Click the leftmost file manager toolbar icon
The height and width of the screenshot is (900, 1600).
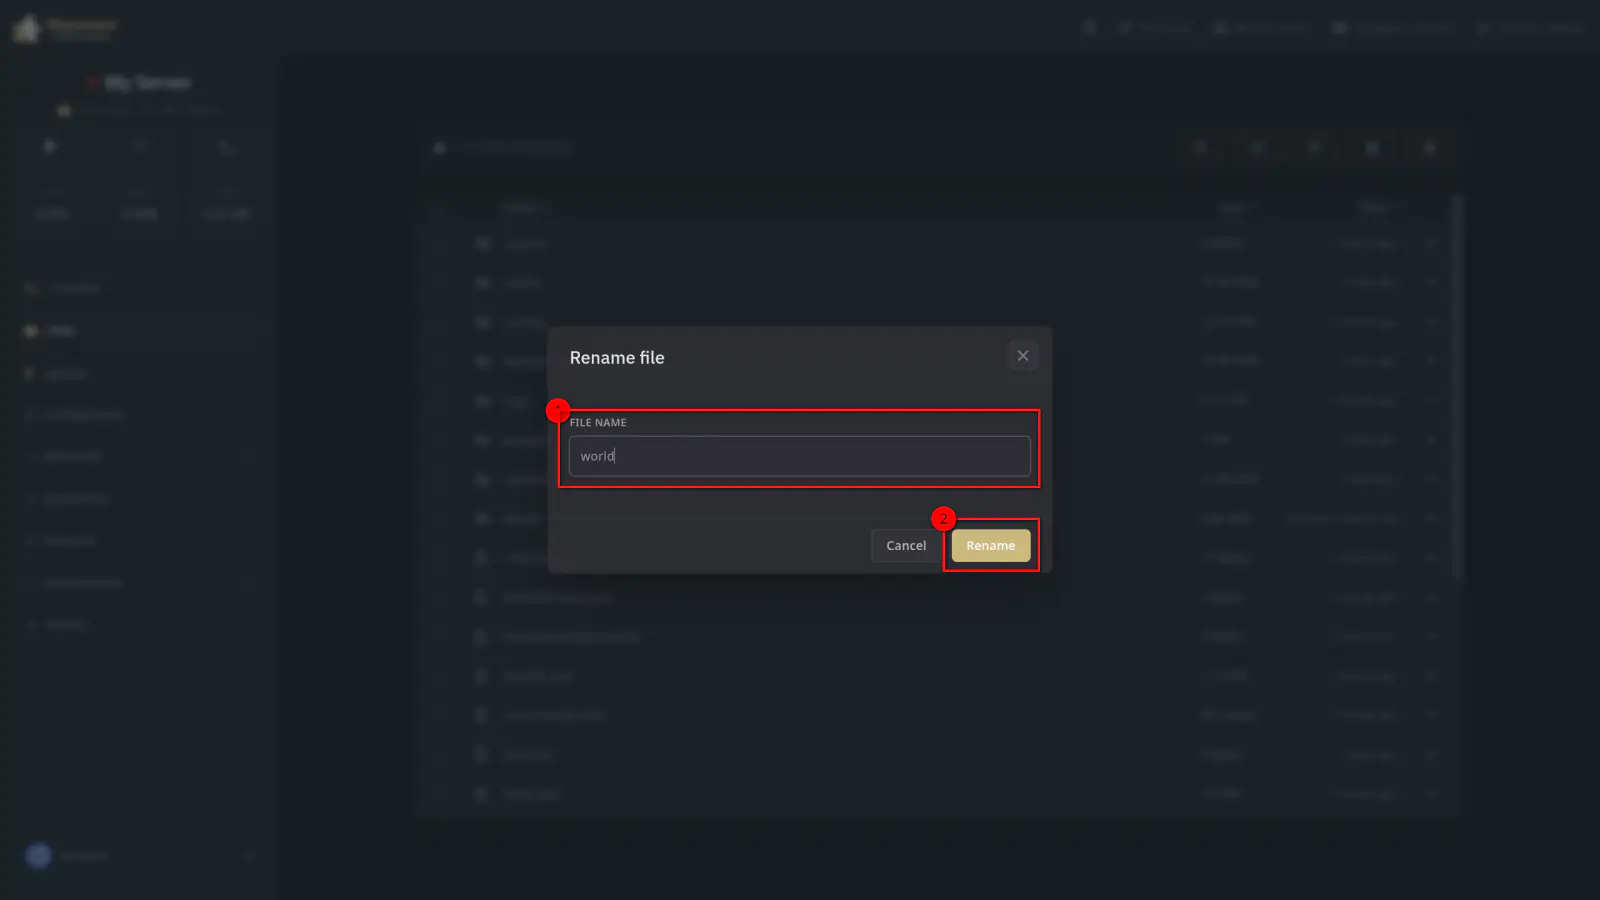(x=1200, y=148)
